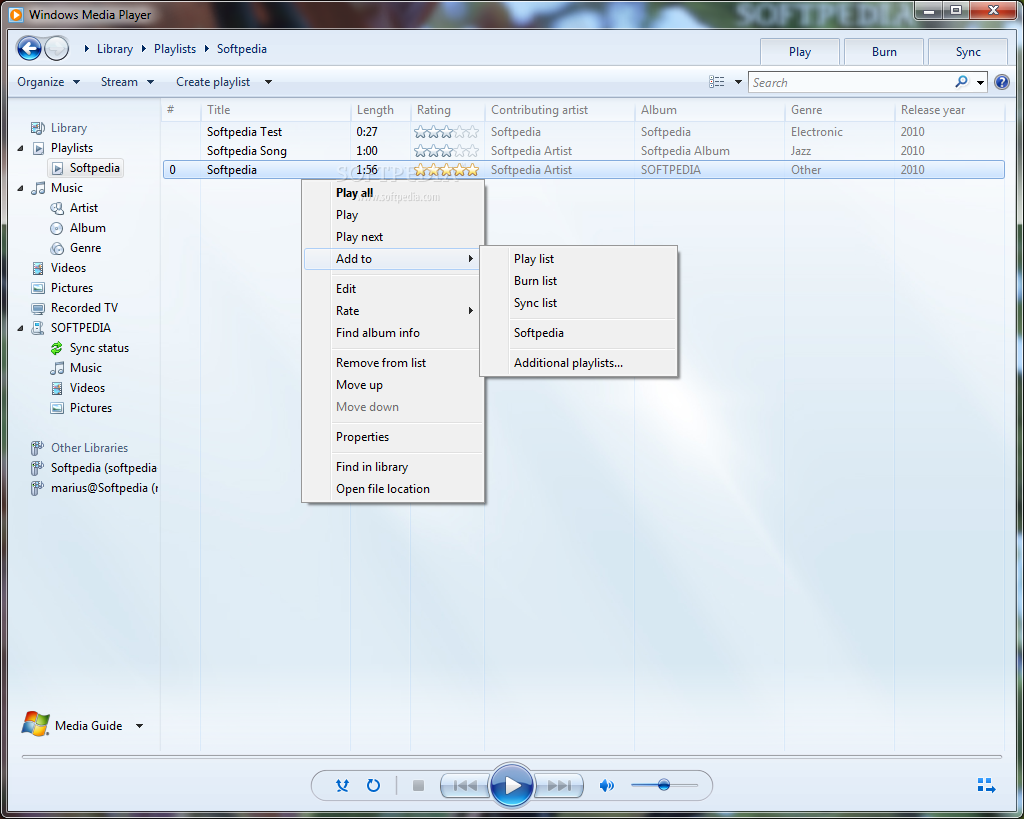Open the Create playlist dropdown arrow
Image resolution: width=1024 pixels, height=819 pixels.
point(268,82)
